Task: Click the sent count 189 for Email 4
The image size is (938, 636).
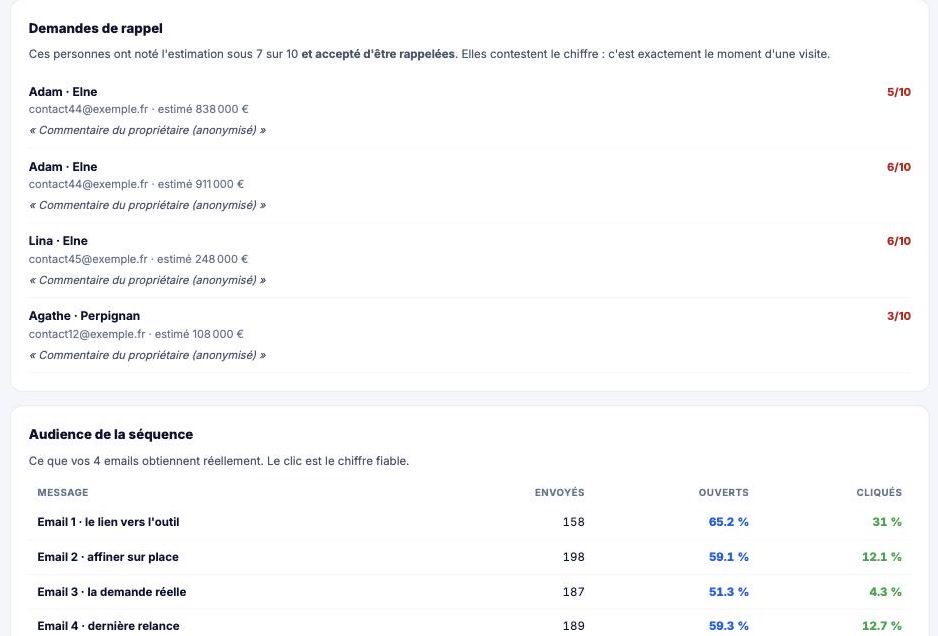Action: pyautogui.click(x=573, y=626)
